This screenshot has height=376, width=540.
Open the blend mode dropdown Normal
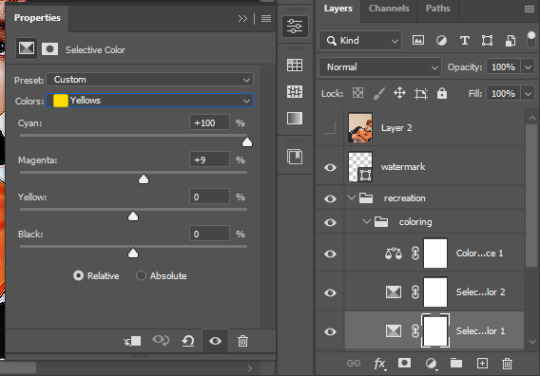click(x=380, y=67)
